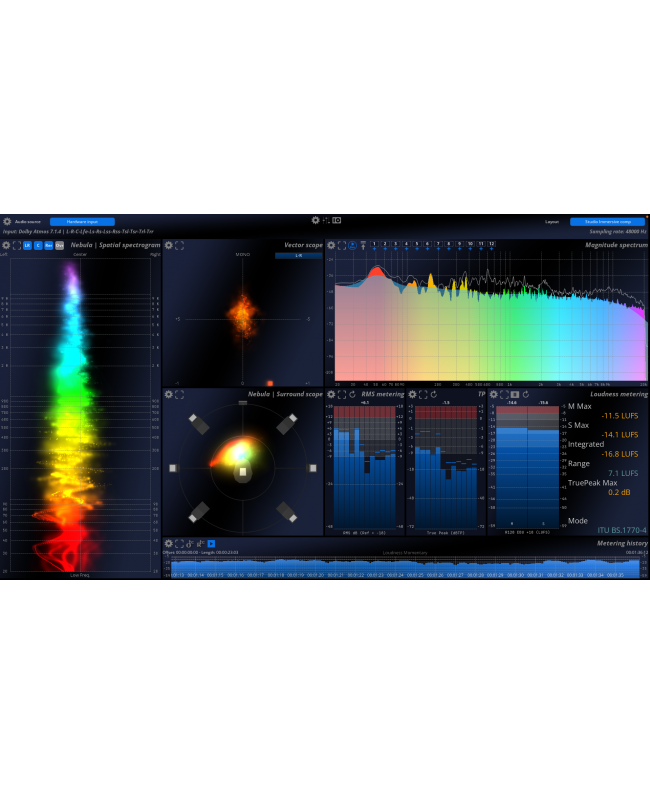Click the ITU BS.1770-4 mode label
This screenshot has height=794, width=650.
[x=622, y=530]
